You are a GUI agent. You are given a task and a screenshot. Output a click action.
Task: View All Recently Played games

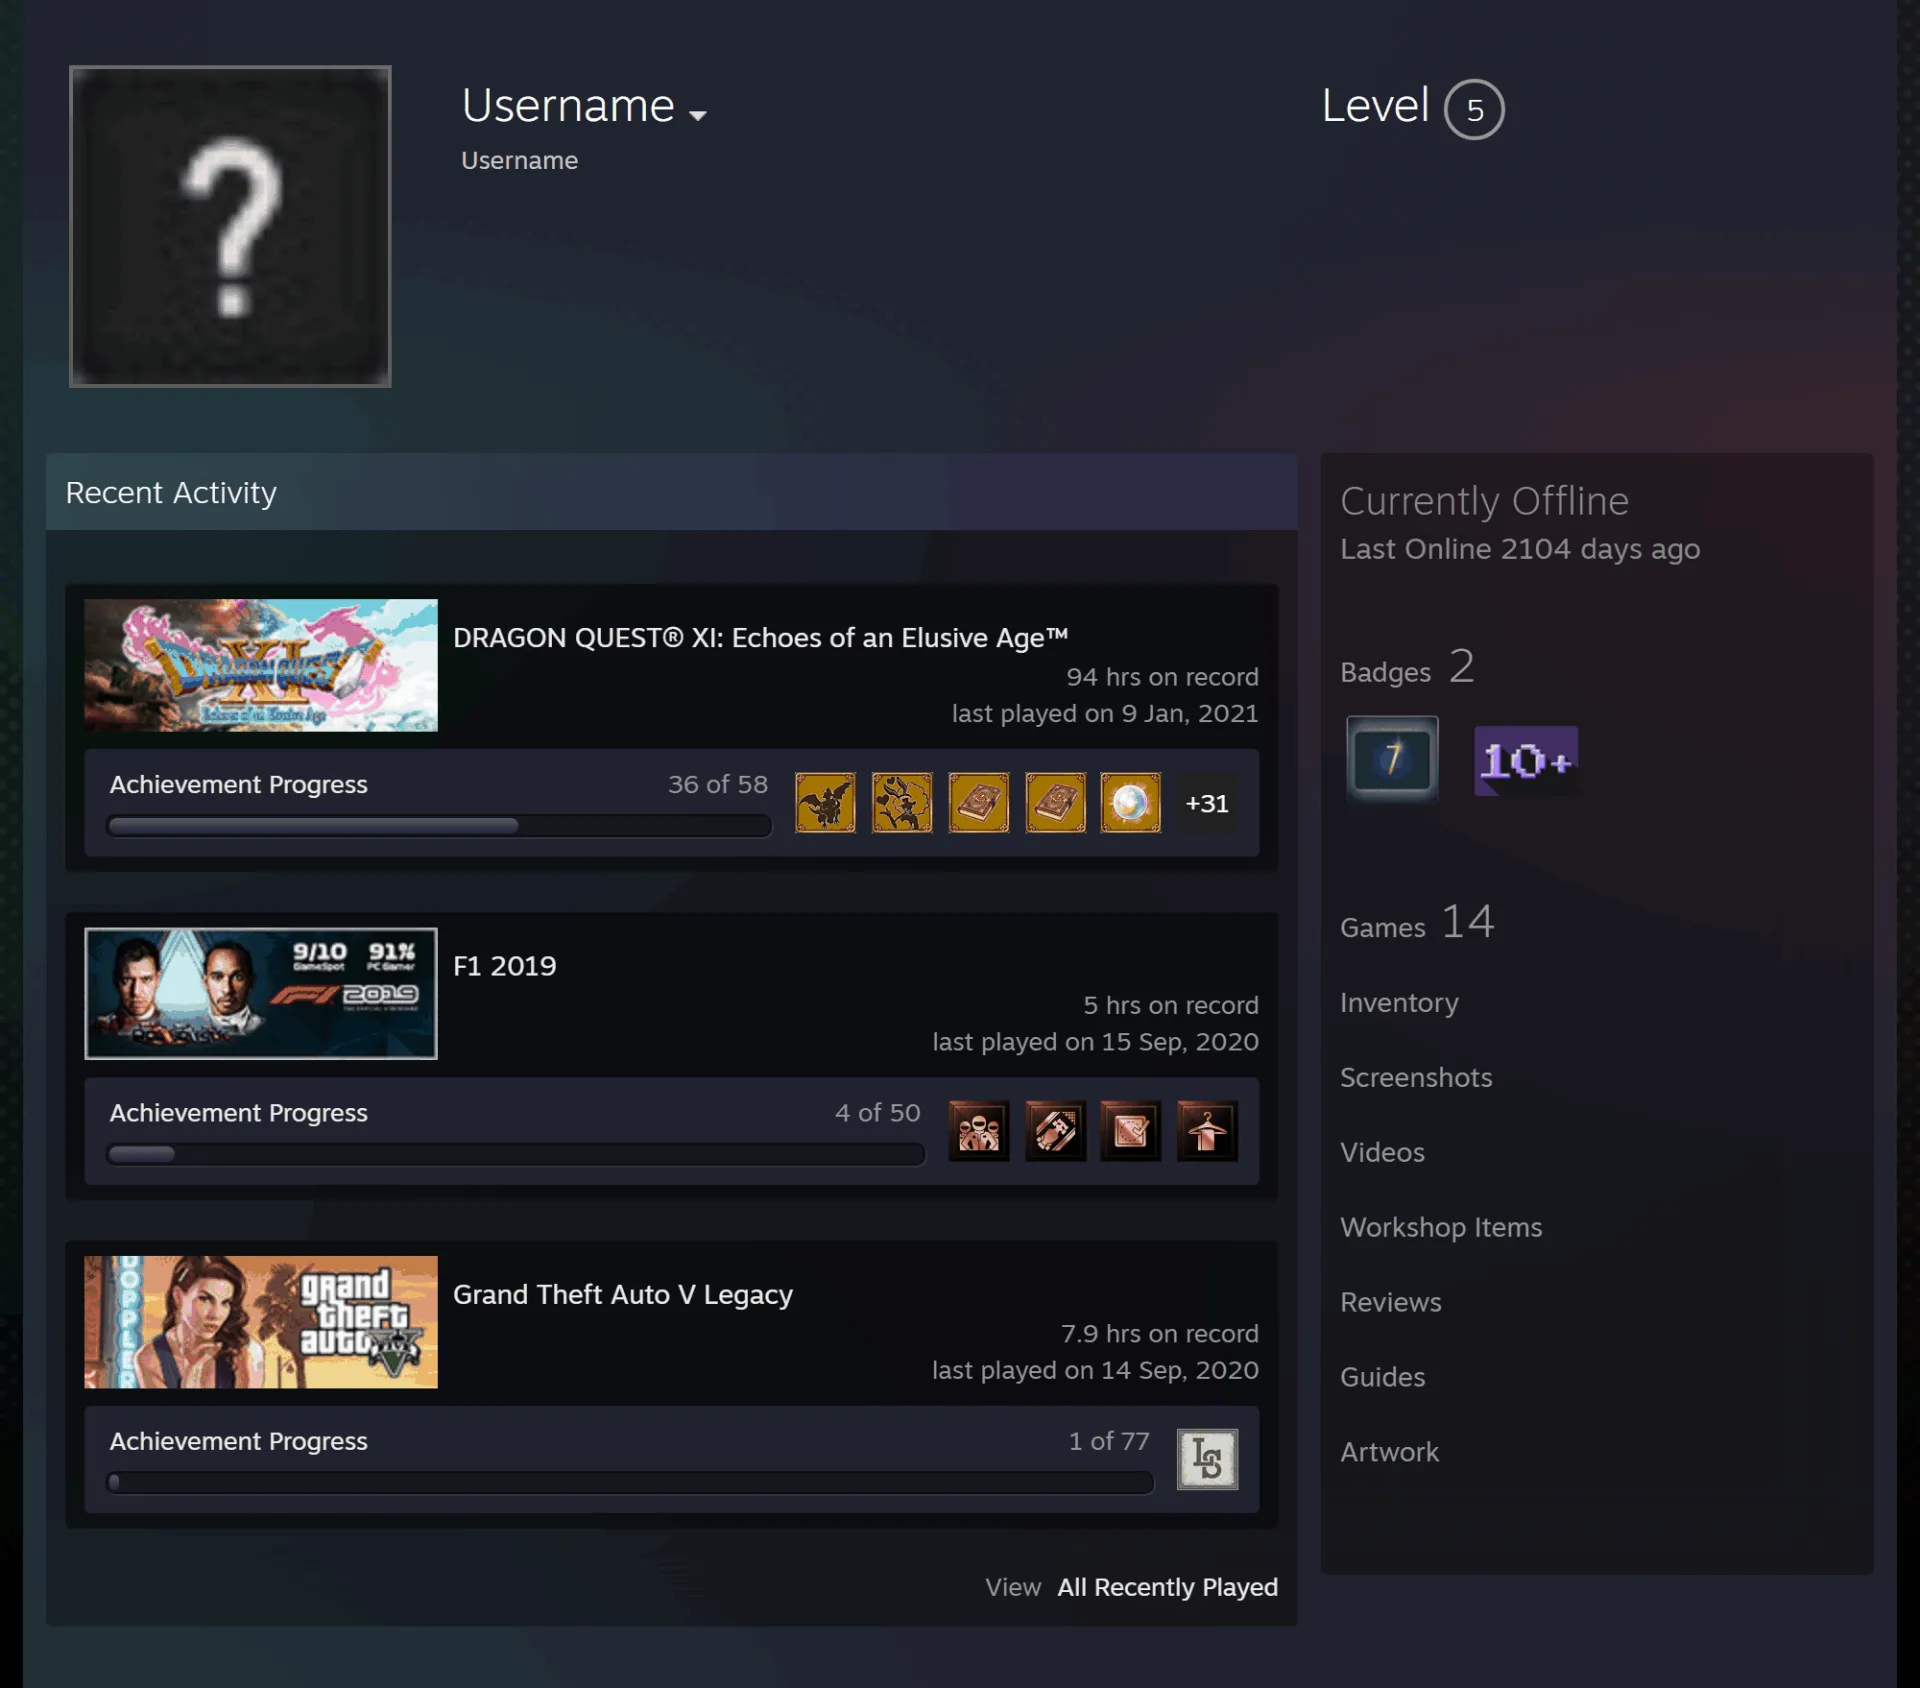(x=1167, y=1587)
